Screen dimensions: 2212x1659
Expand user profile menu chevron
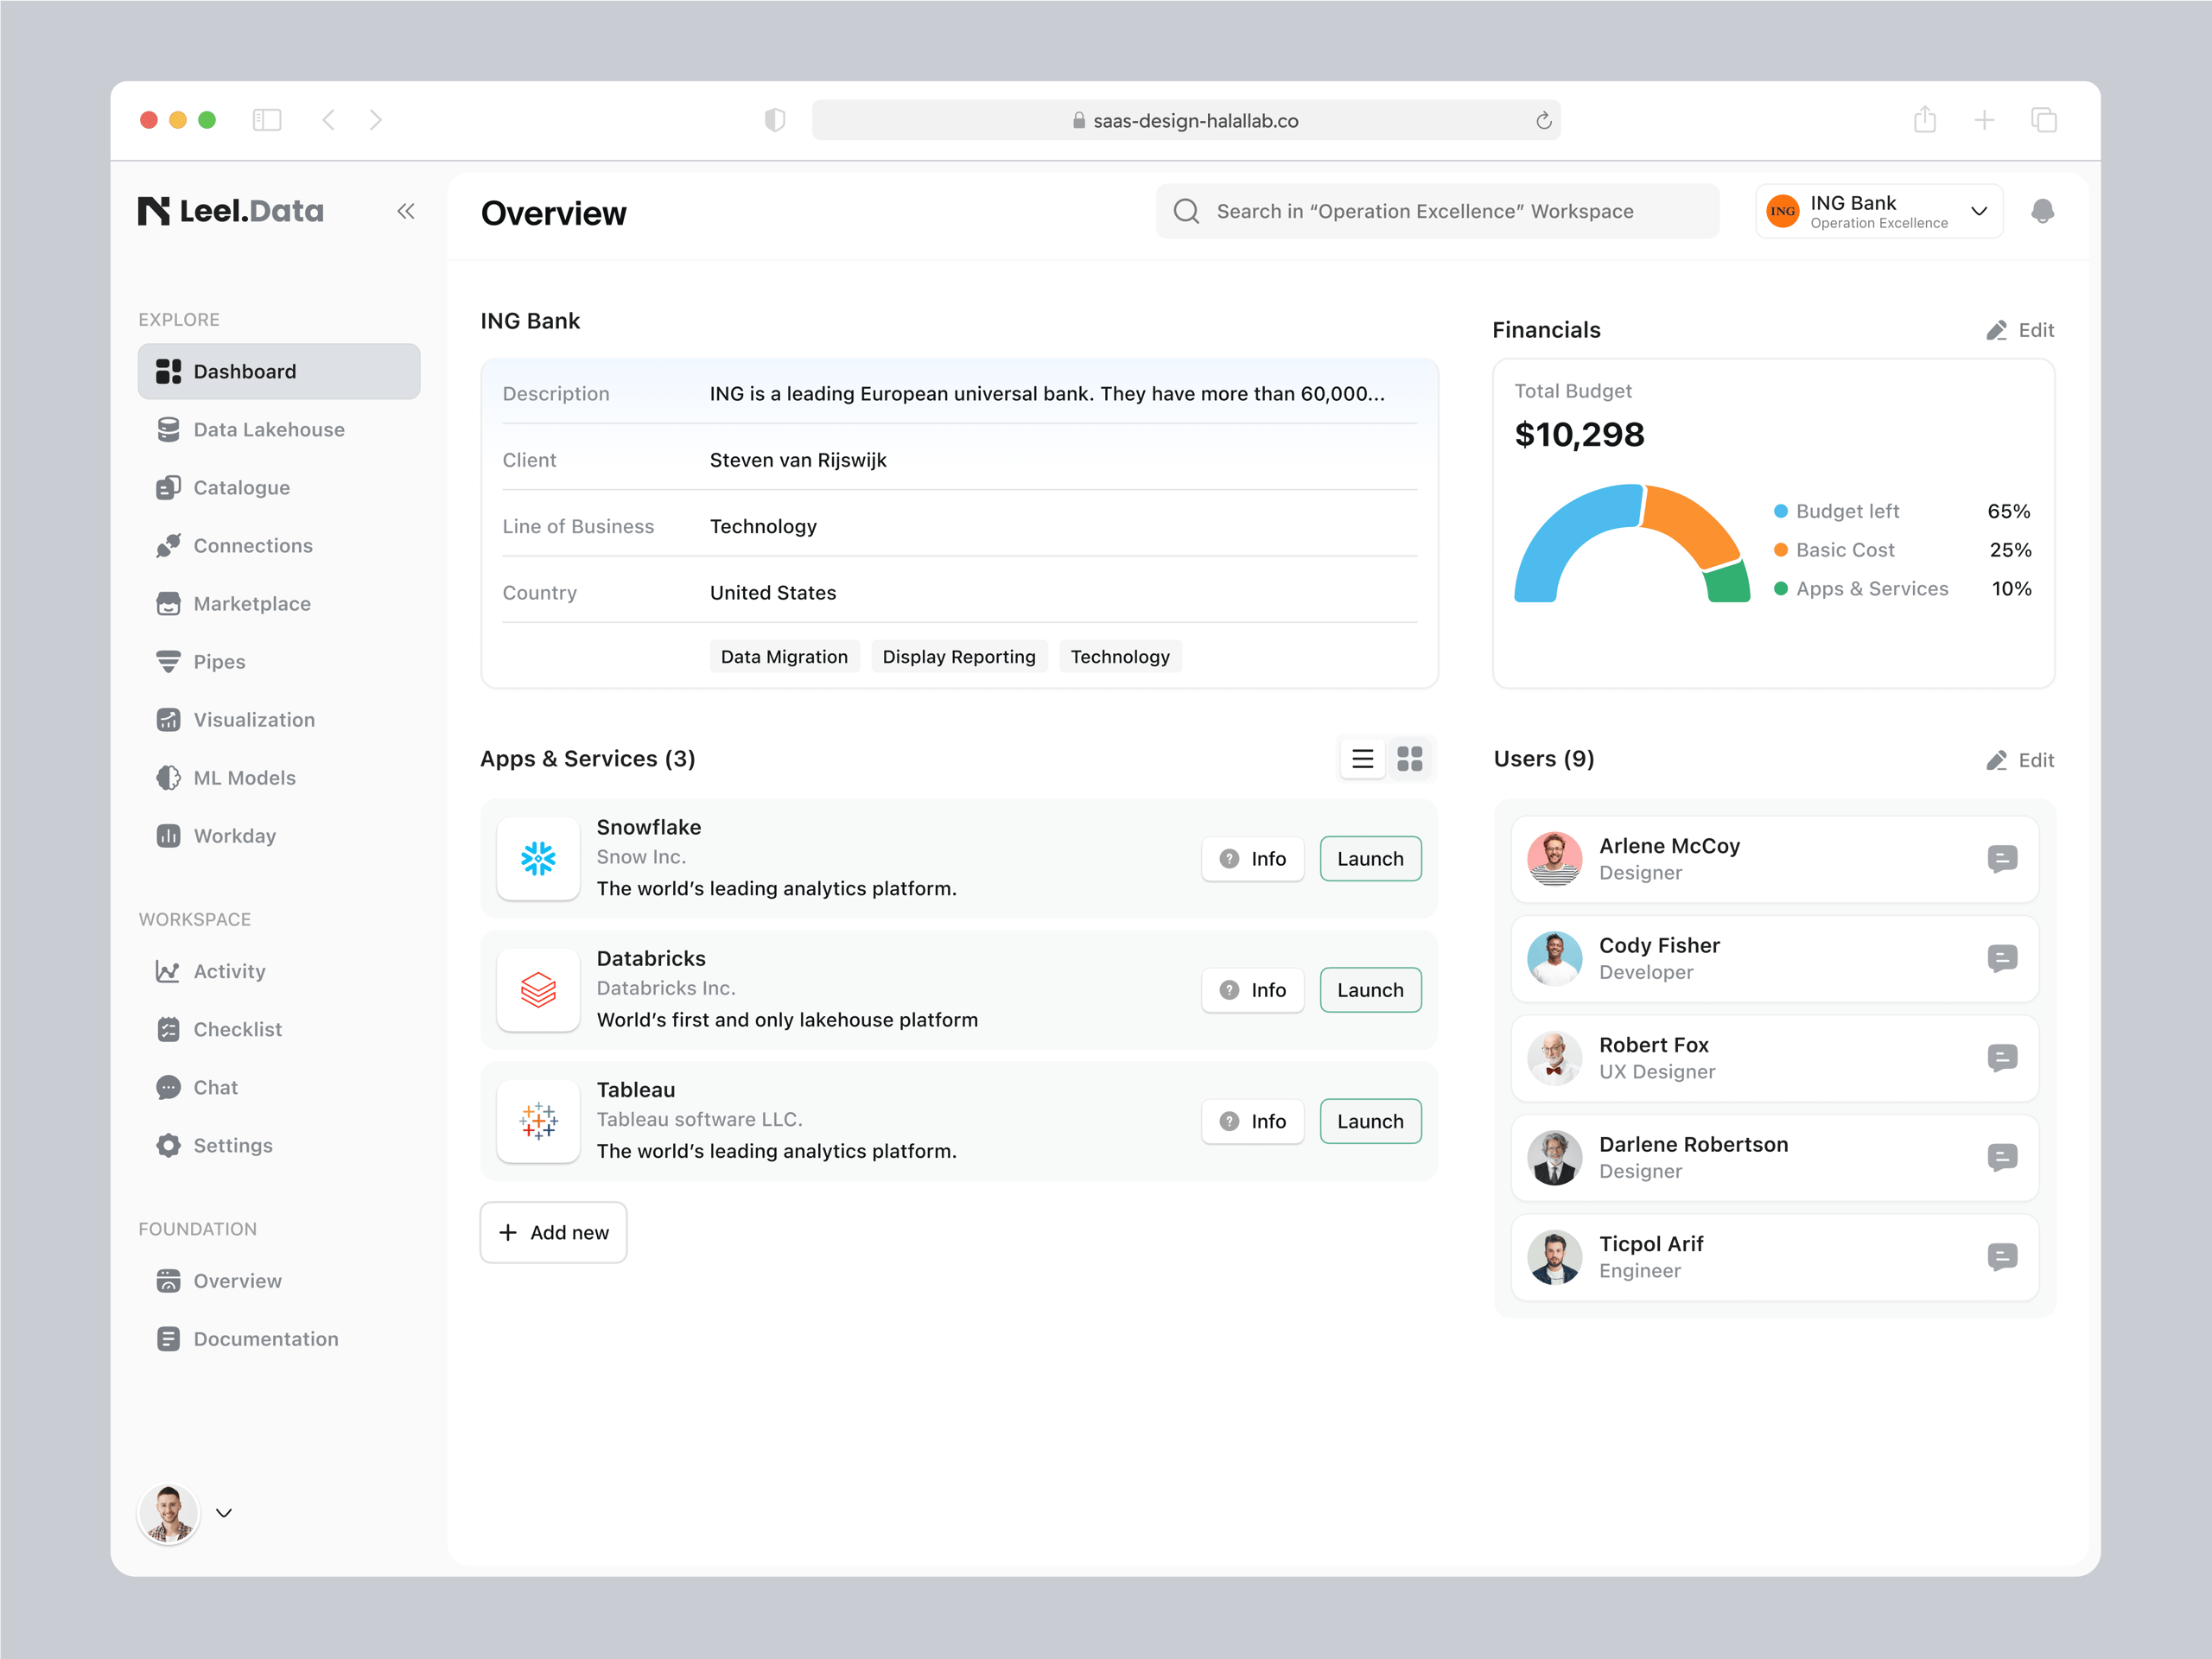224,1513
